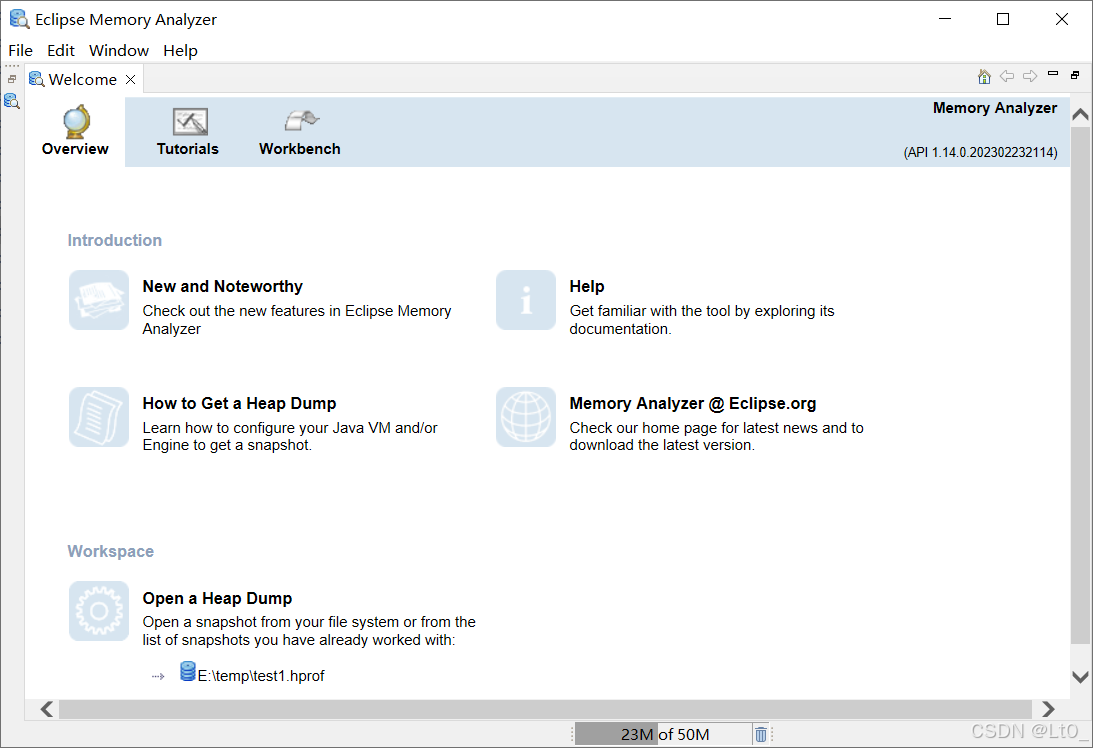Click the Workspace section heading

111,551
